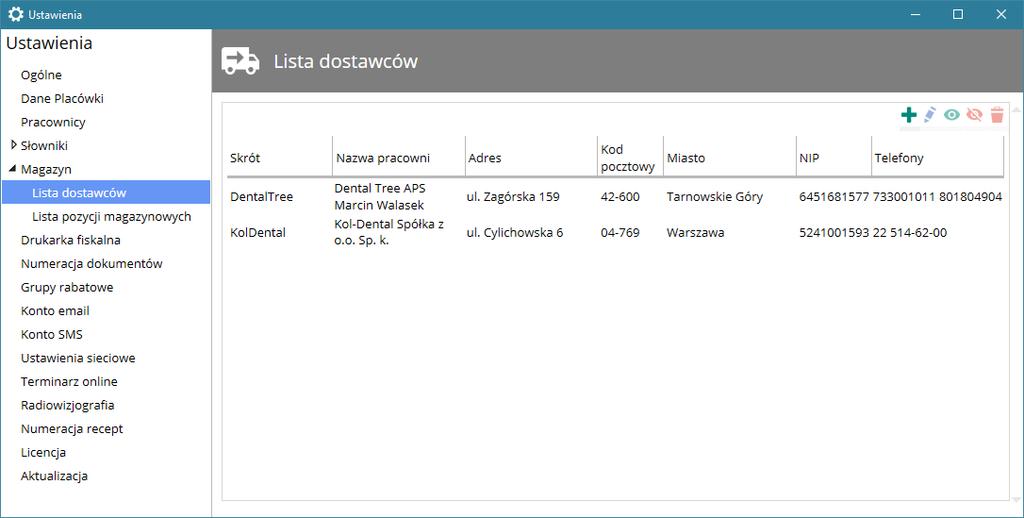Screen dimensions: 1024x518
Task: Click city Tarnowskie Góry
Action: click(714, 196)
